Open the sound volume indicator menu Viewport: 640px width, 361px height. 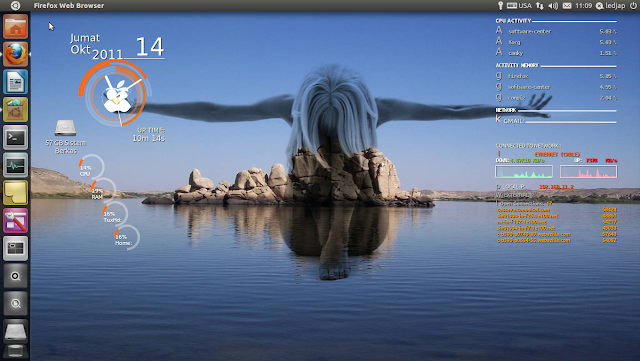pyautogui.click(x=553, y=6)
